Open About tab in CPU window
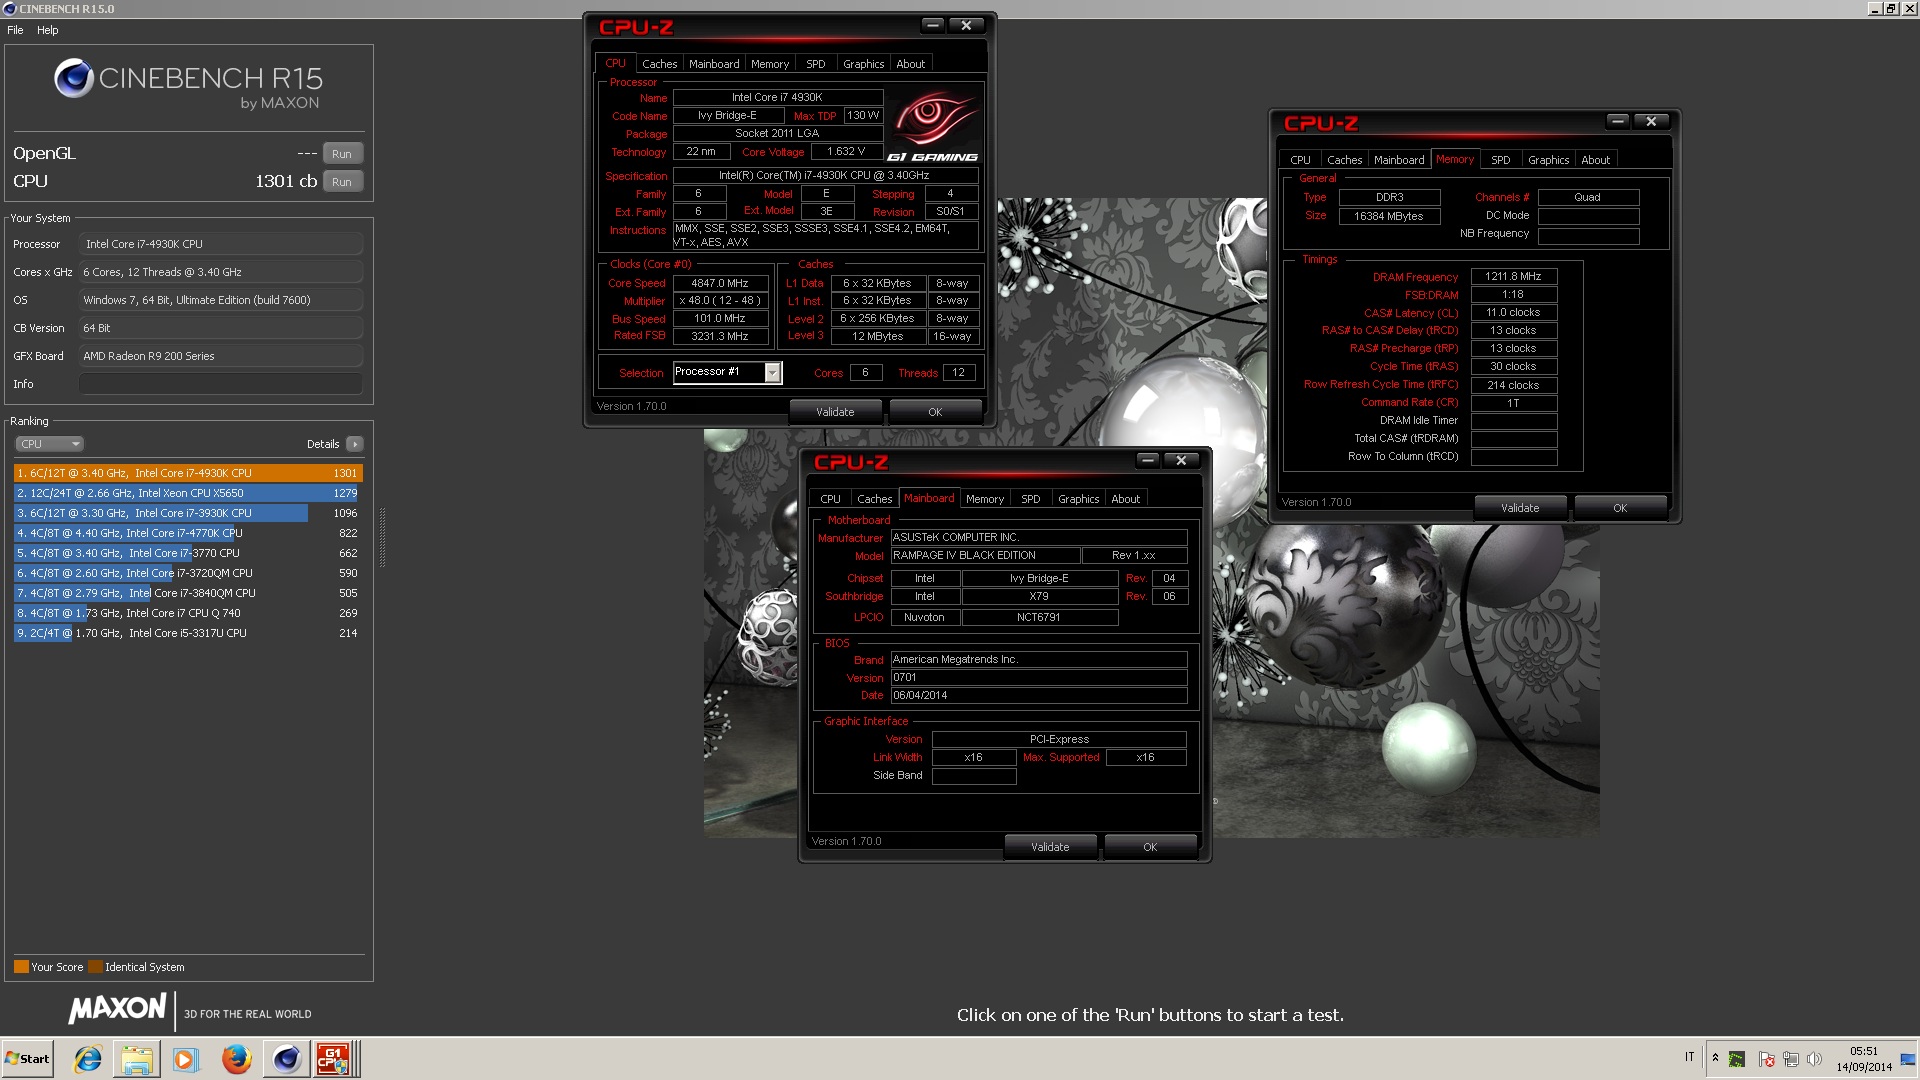1920x1080 pixels. coord(910,64)
